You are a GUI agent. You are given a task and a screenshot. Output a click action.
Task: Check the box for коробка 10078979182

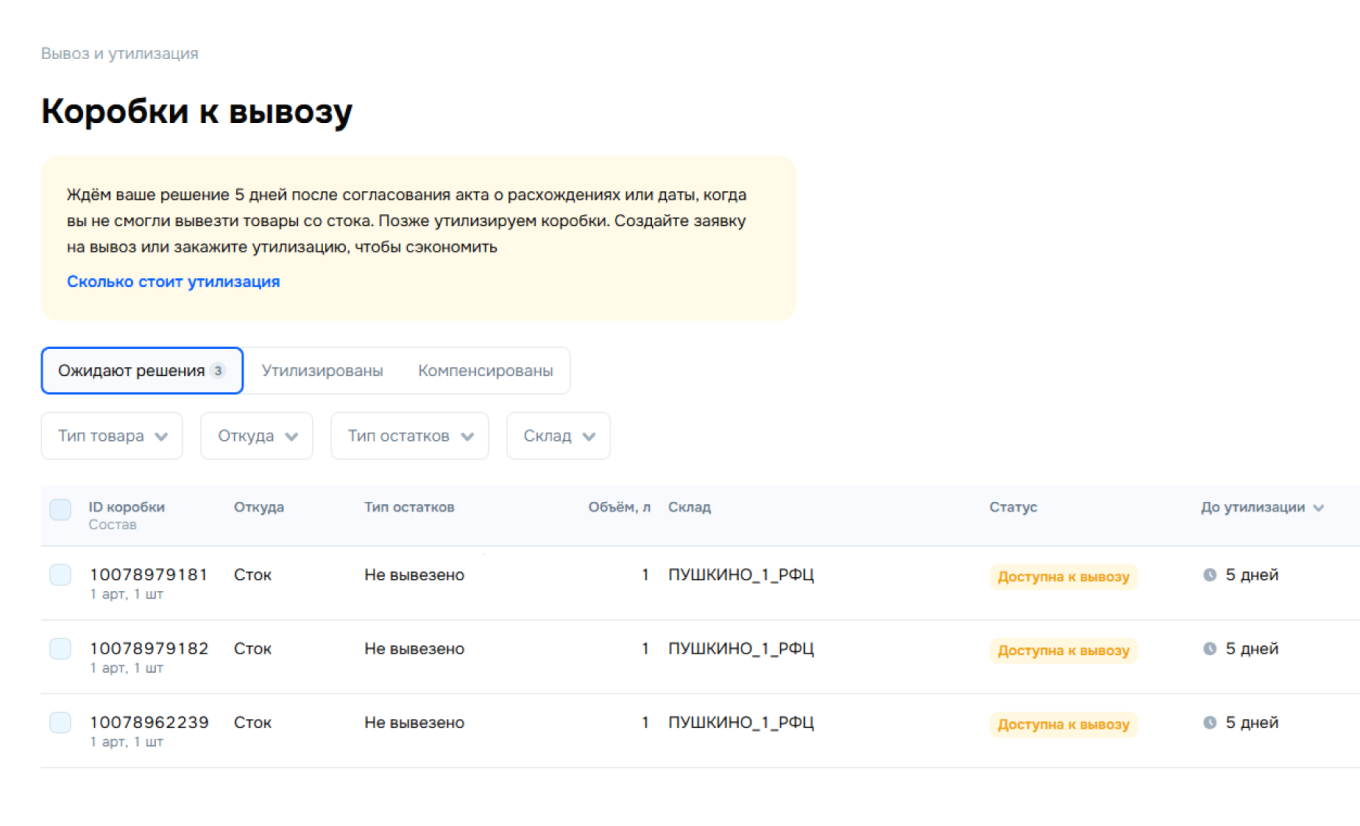pyautogui.click(x=60, y=648)
